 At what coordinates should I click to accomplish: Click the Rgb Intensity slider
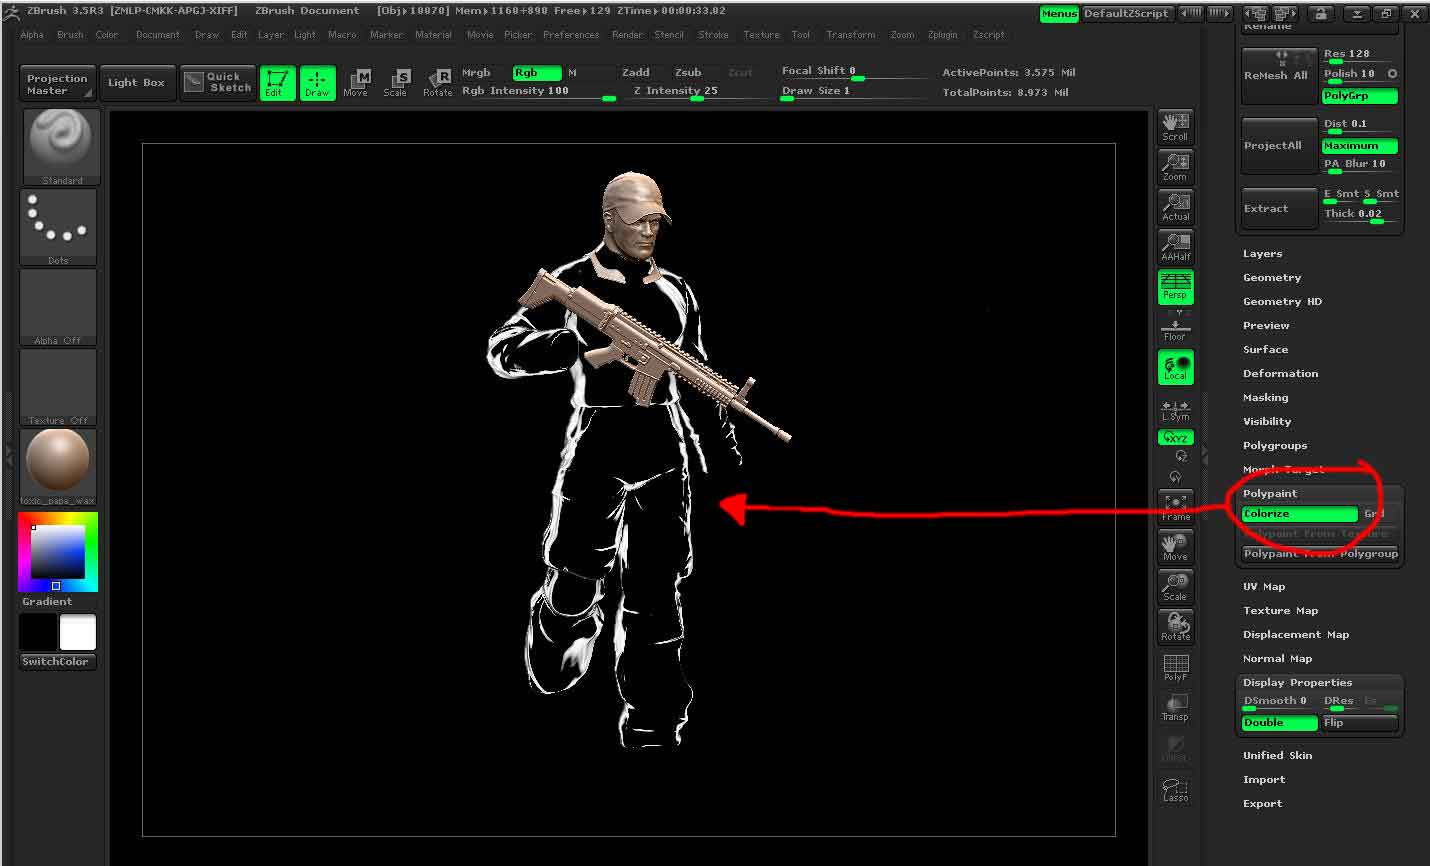540,91
